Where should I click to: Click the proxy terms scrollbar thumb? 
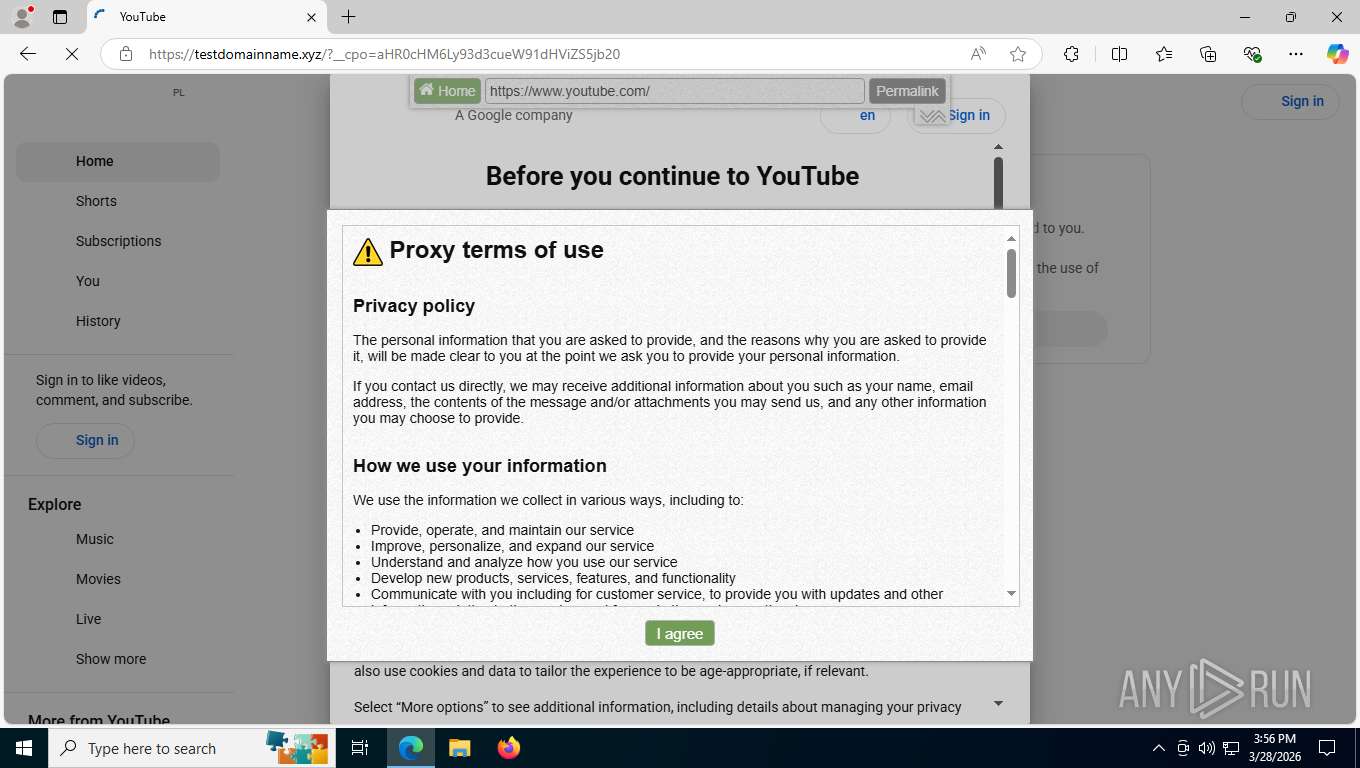(x=1011, y=273)
